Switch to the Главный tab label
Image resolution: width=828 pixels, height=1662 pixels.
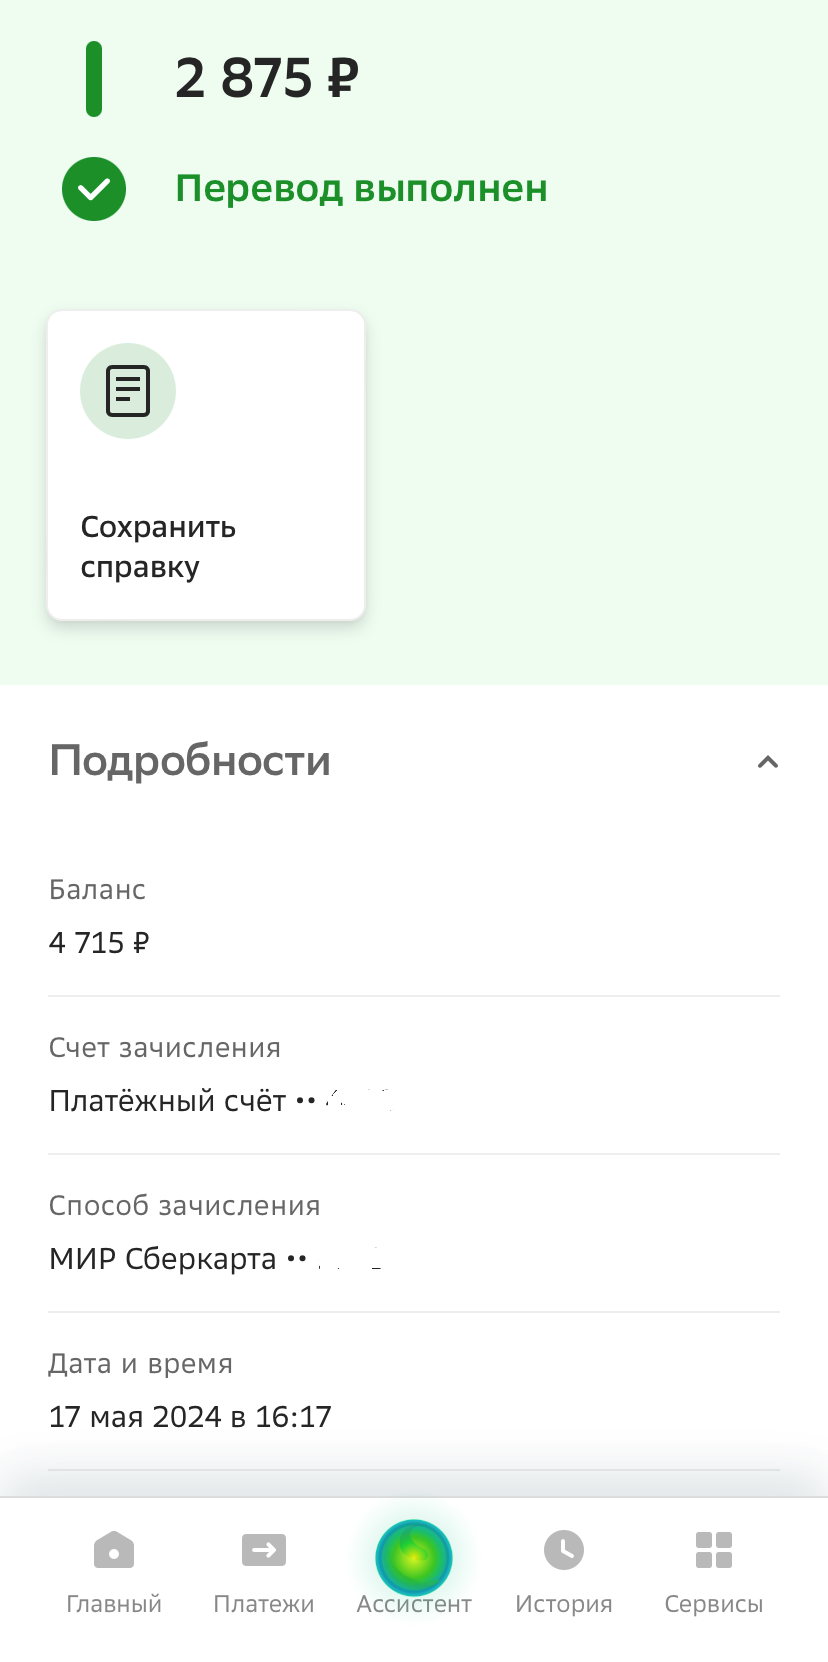click(x=114, y=1604)
